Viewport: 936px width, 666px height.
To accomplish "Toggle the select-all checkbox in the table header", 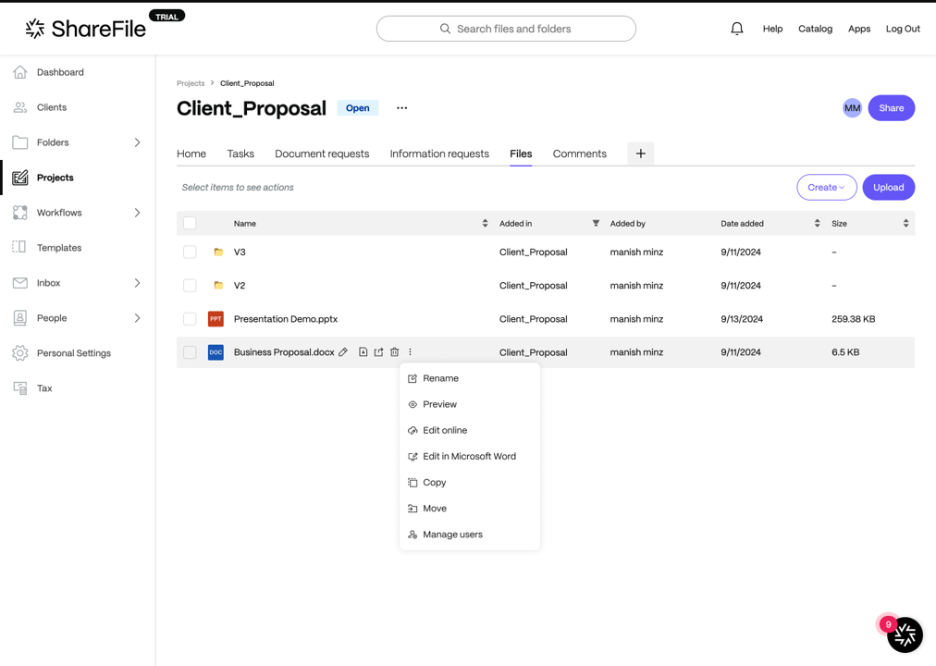I will click(x=190, y=223).
